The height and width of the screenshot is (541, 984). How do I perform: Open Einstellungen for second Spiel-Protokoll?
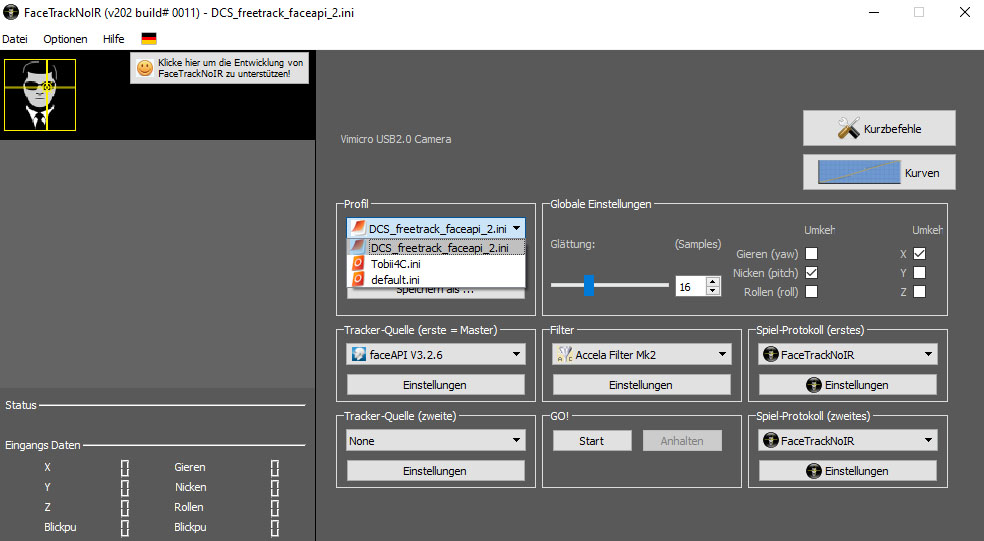click(848, 471)
